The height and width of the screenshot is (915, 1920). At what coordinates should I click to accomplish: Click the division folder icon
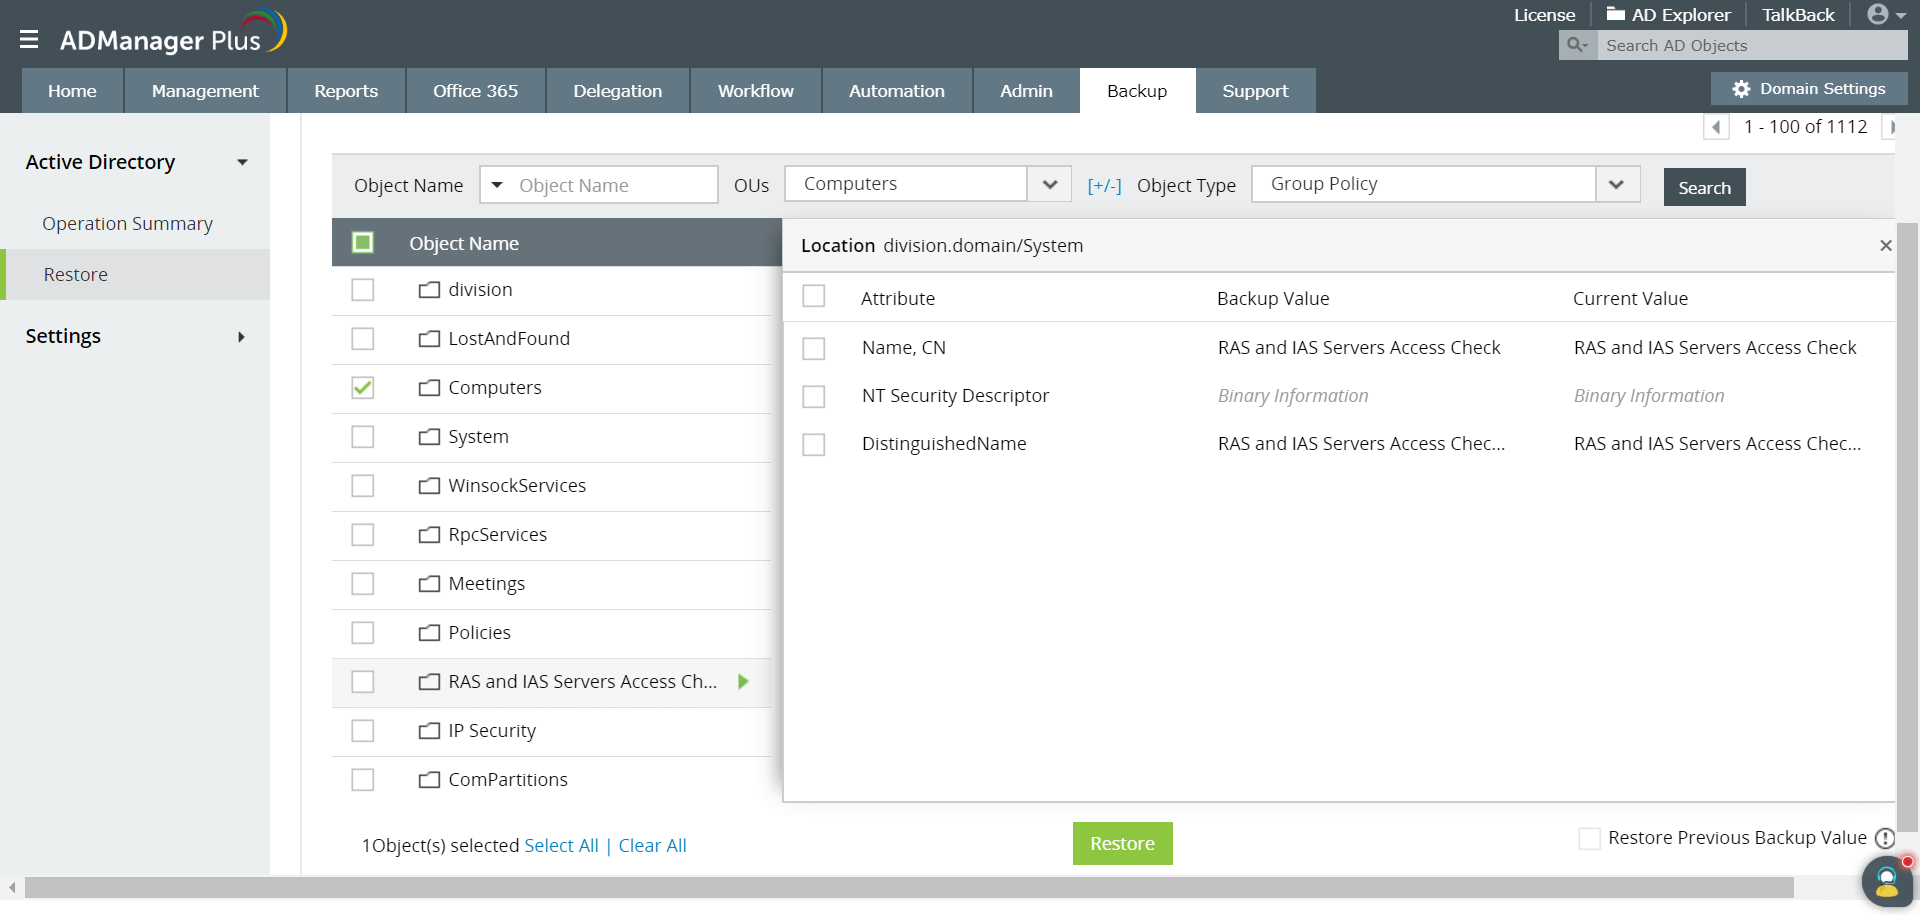click(x=429, y=290)
